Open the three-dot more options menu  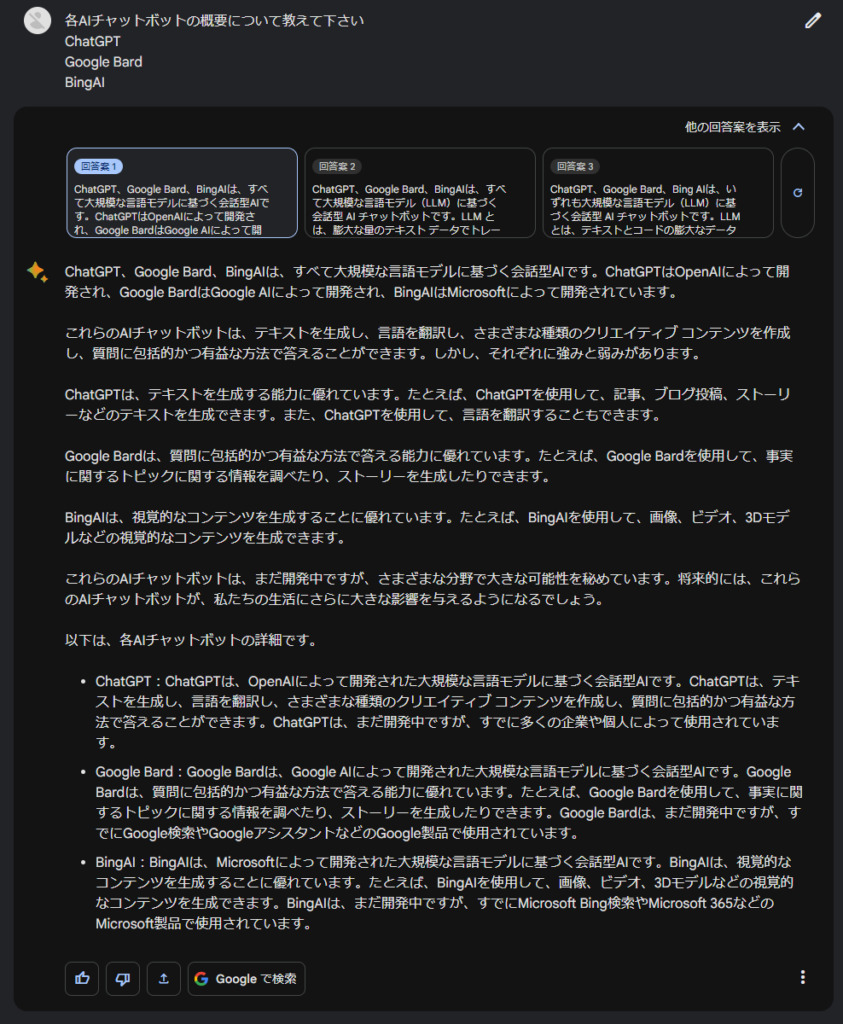(803, 977)
